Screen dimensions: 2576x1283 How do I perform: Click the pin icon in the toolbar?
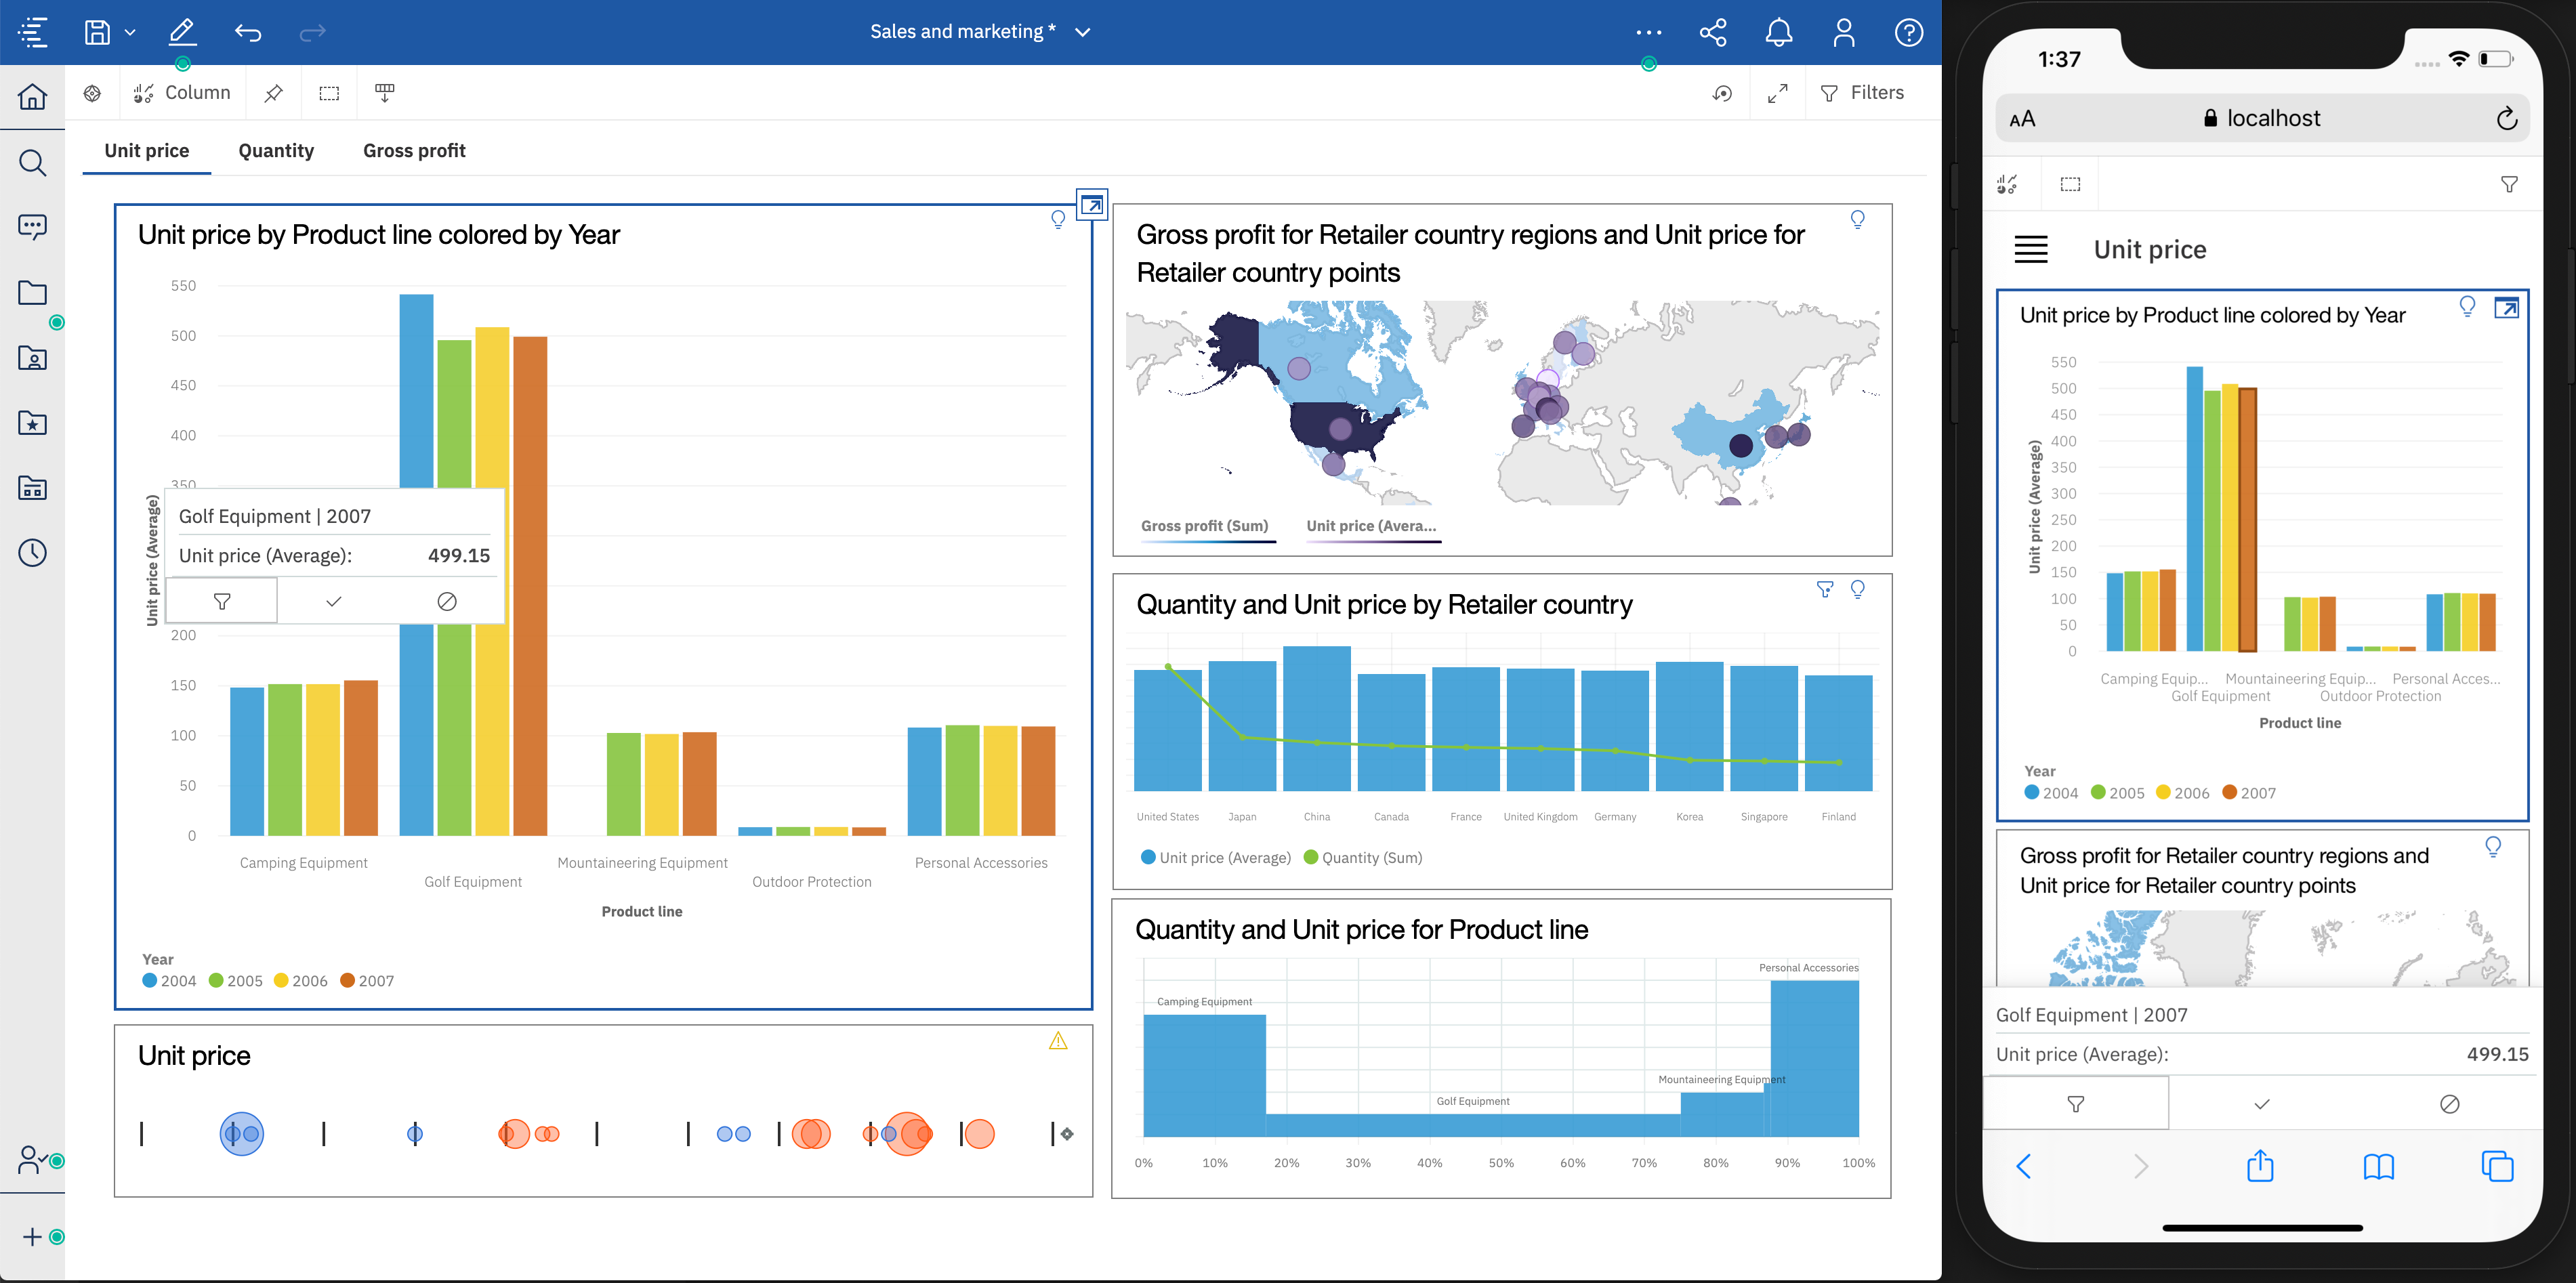[x=273, y=93]
